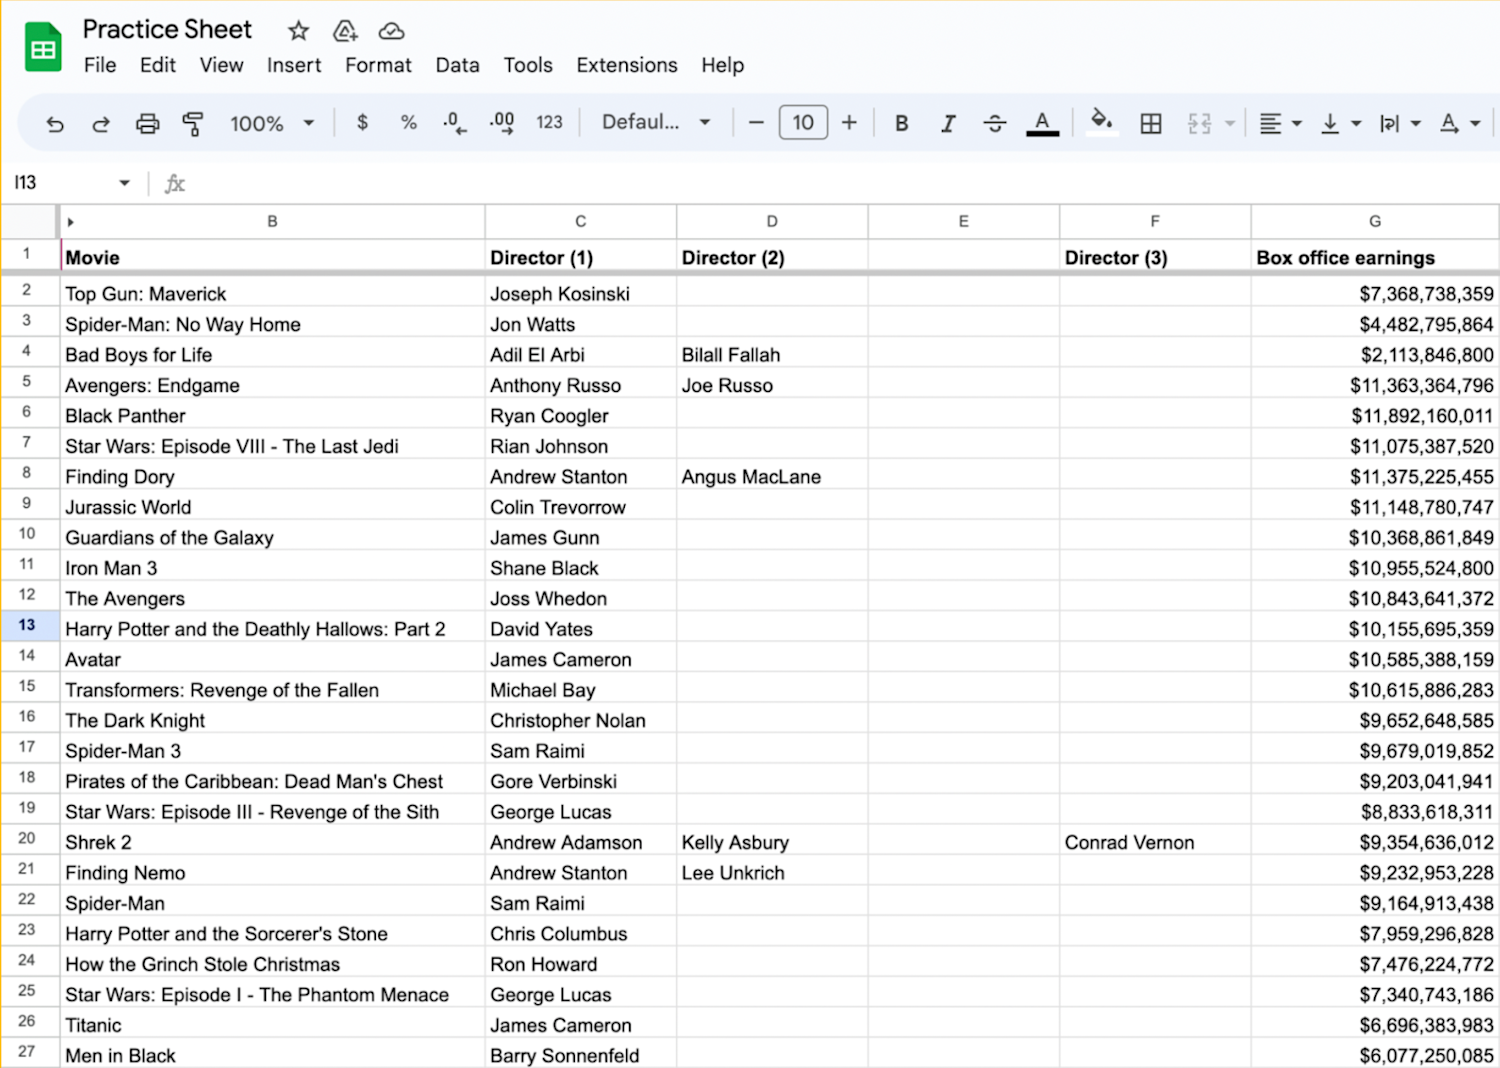Open the Format menu

click(378, 65)
